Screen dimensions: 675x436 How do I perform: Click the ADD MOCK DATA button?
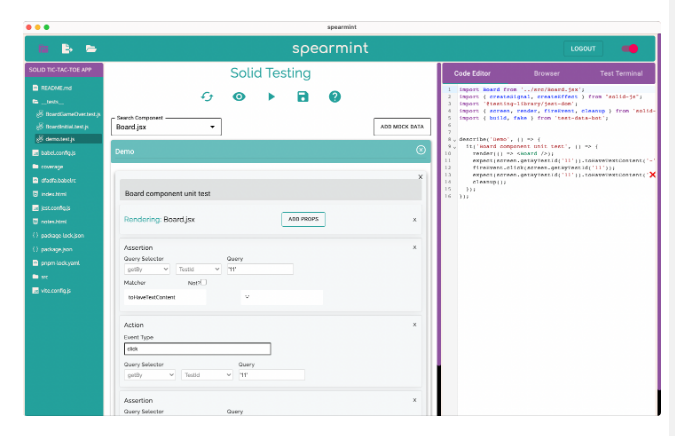[x=402, y=127]
